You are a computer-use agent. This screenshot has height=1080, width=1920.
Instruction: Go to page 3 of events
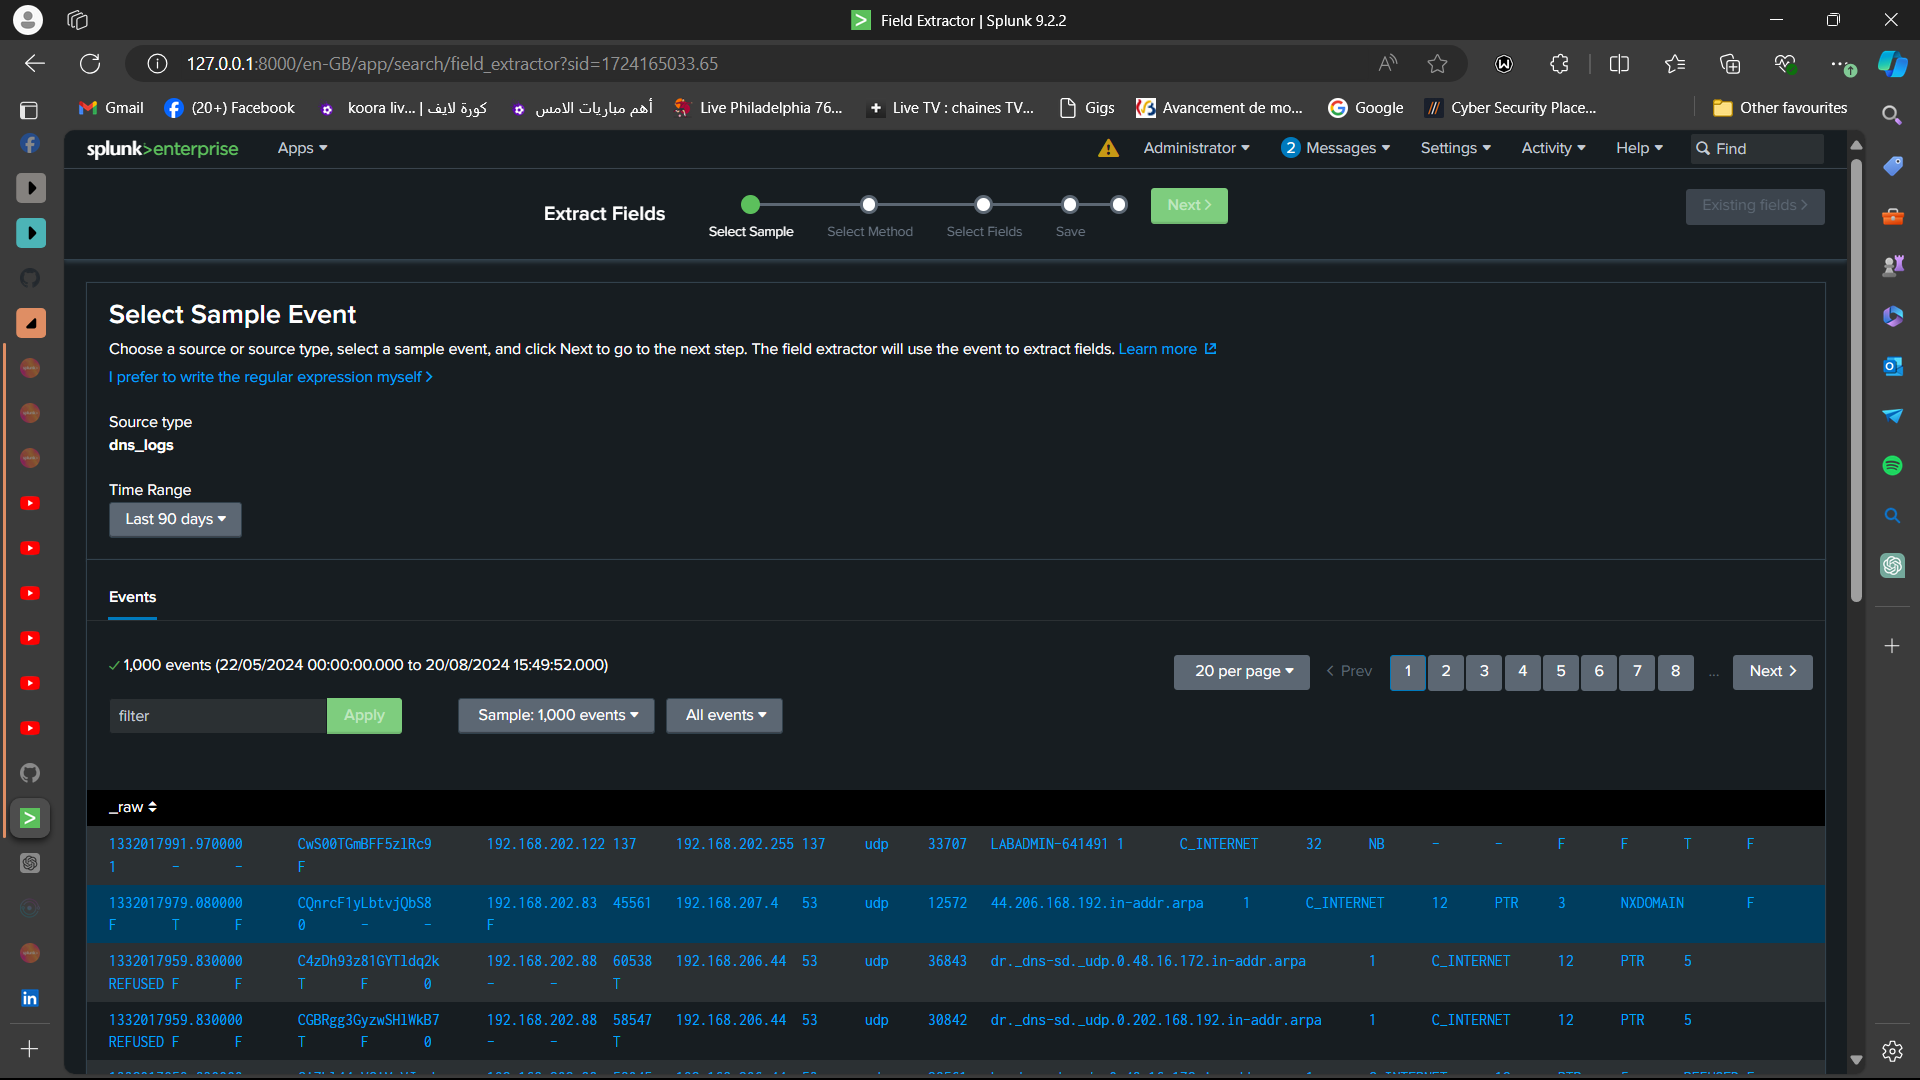click(1484, 672)
